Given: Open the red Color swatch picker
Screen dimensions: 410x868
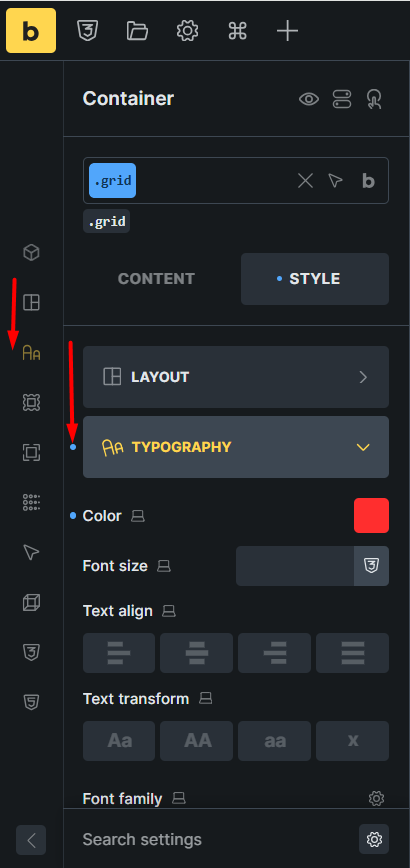Looking at the screenshot, I should (371, 515).
